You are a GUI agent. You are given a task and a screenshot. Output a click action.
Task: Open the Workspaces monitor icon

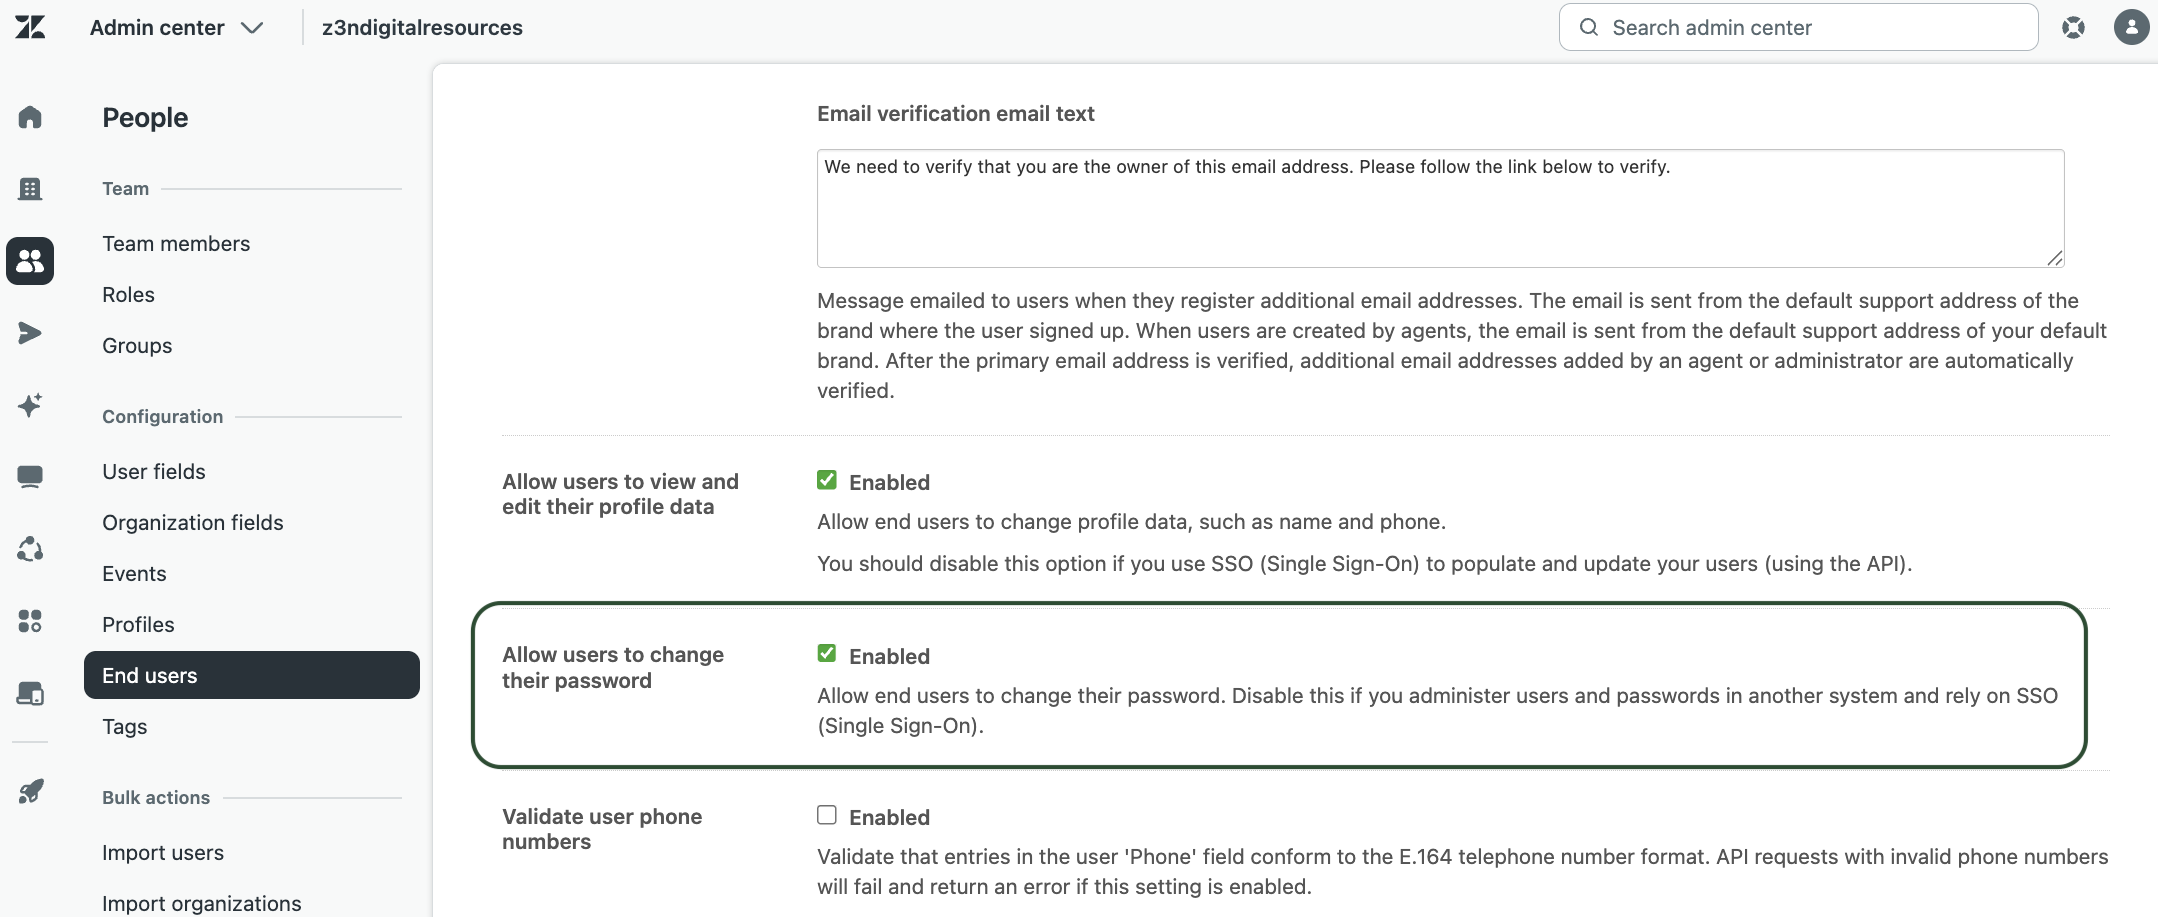click(x=30, y=477)
